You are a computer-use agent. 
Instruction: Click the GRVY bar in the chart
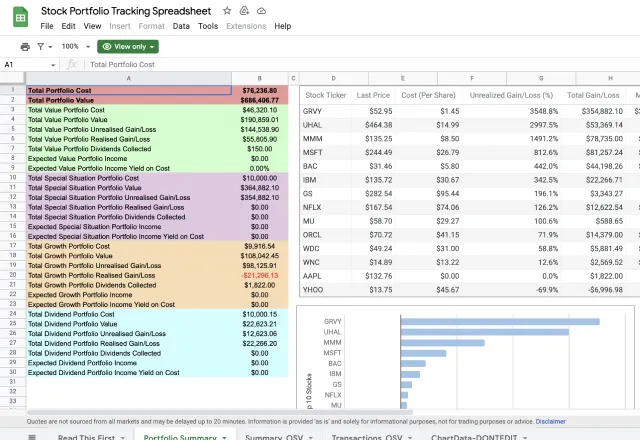[500, 322]
